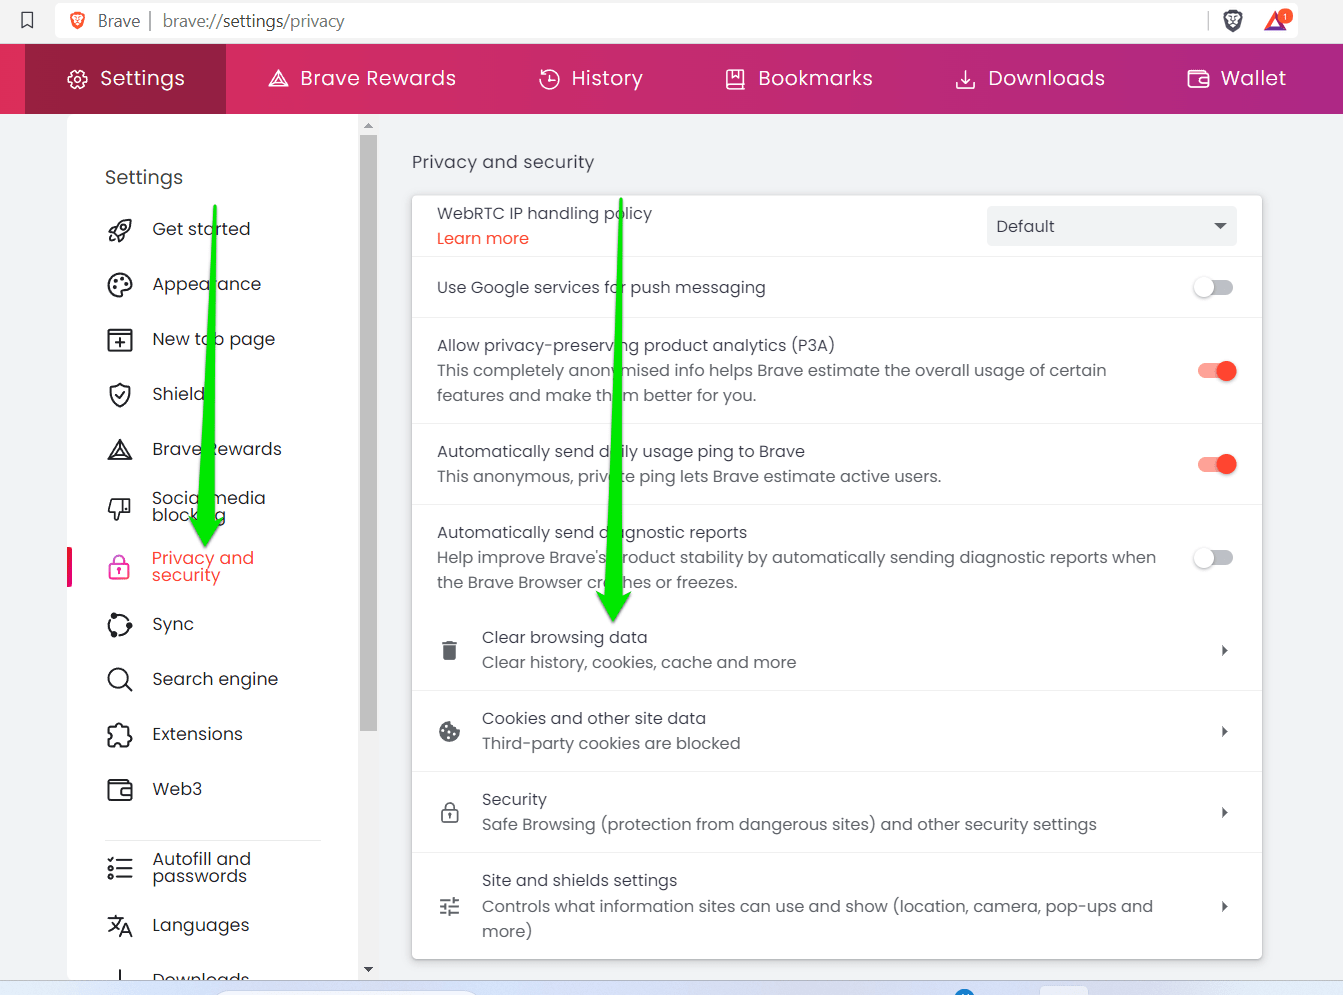The image size is (1343, 995).
Task: Click the 'Third-party cookies are blocked' text
Action: click(x=611, y=744)
